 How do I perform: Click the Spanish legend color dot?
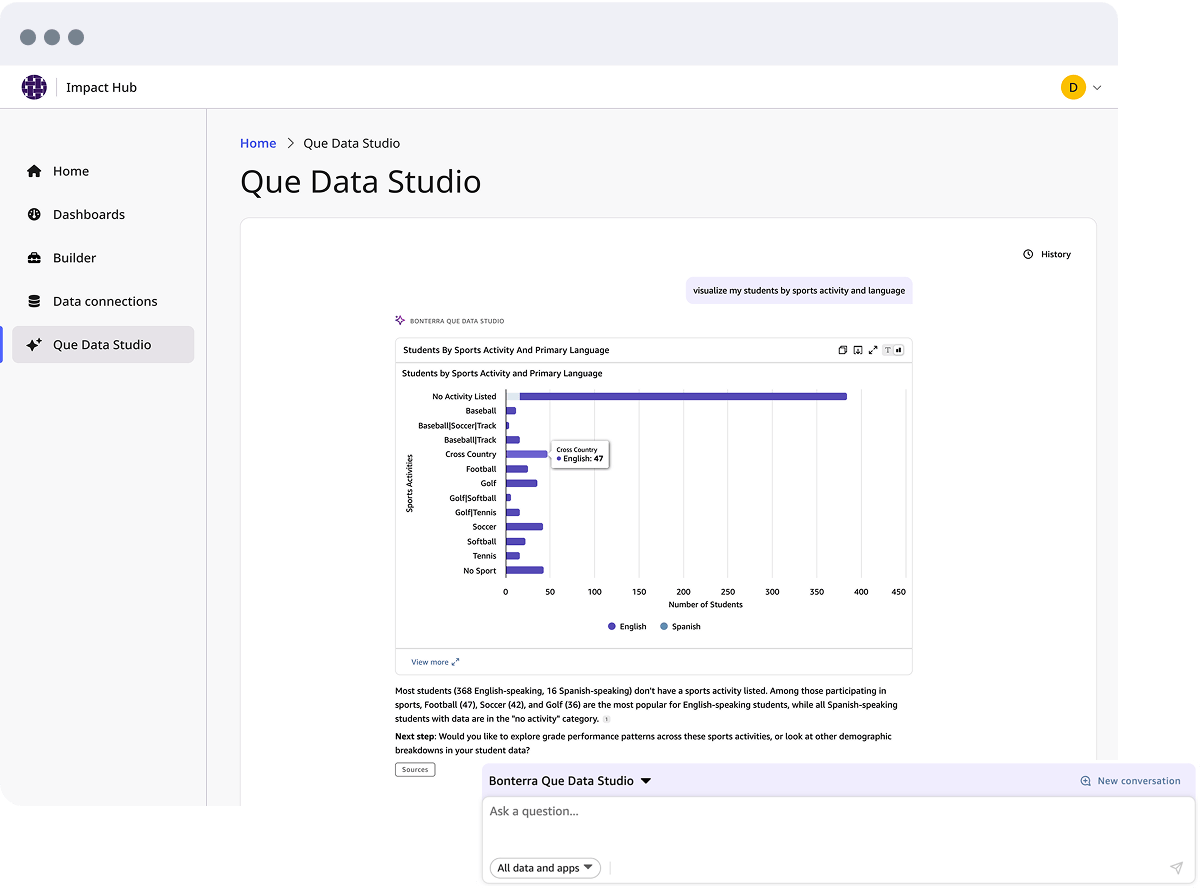(664, 627)
